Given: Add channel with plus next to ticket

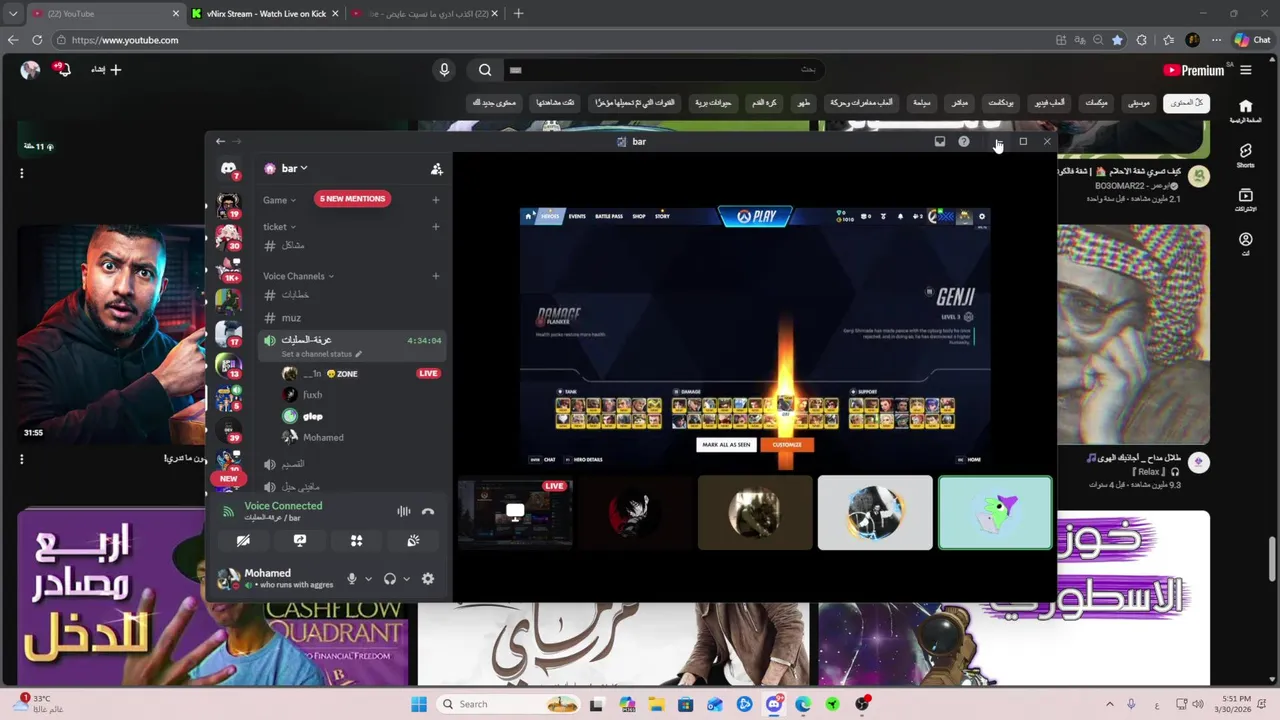Looking at the screenshot, I should tap(436, 227).
